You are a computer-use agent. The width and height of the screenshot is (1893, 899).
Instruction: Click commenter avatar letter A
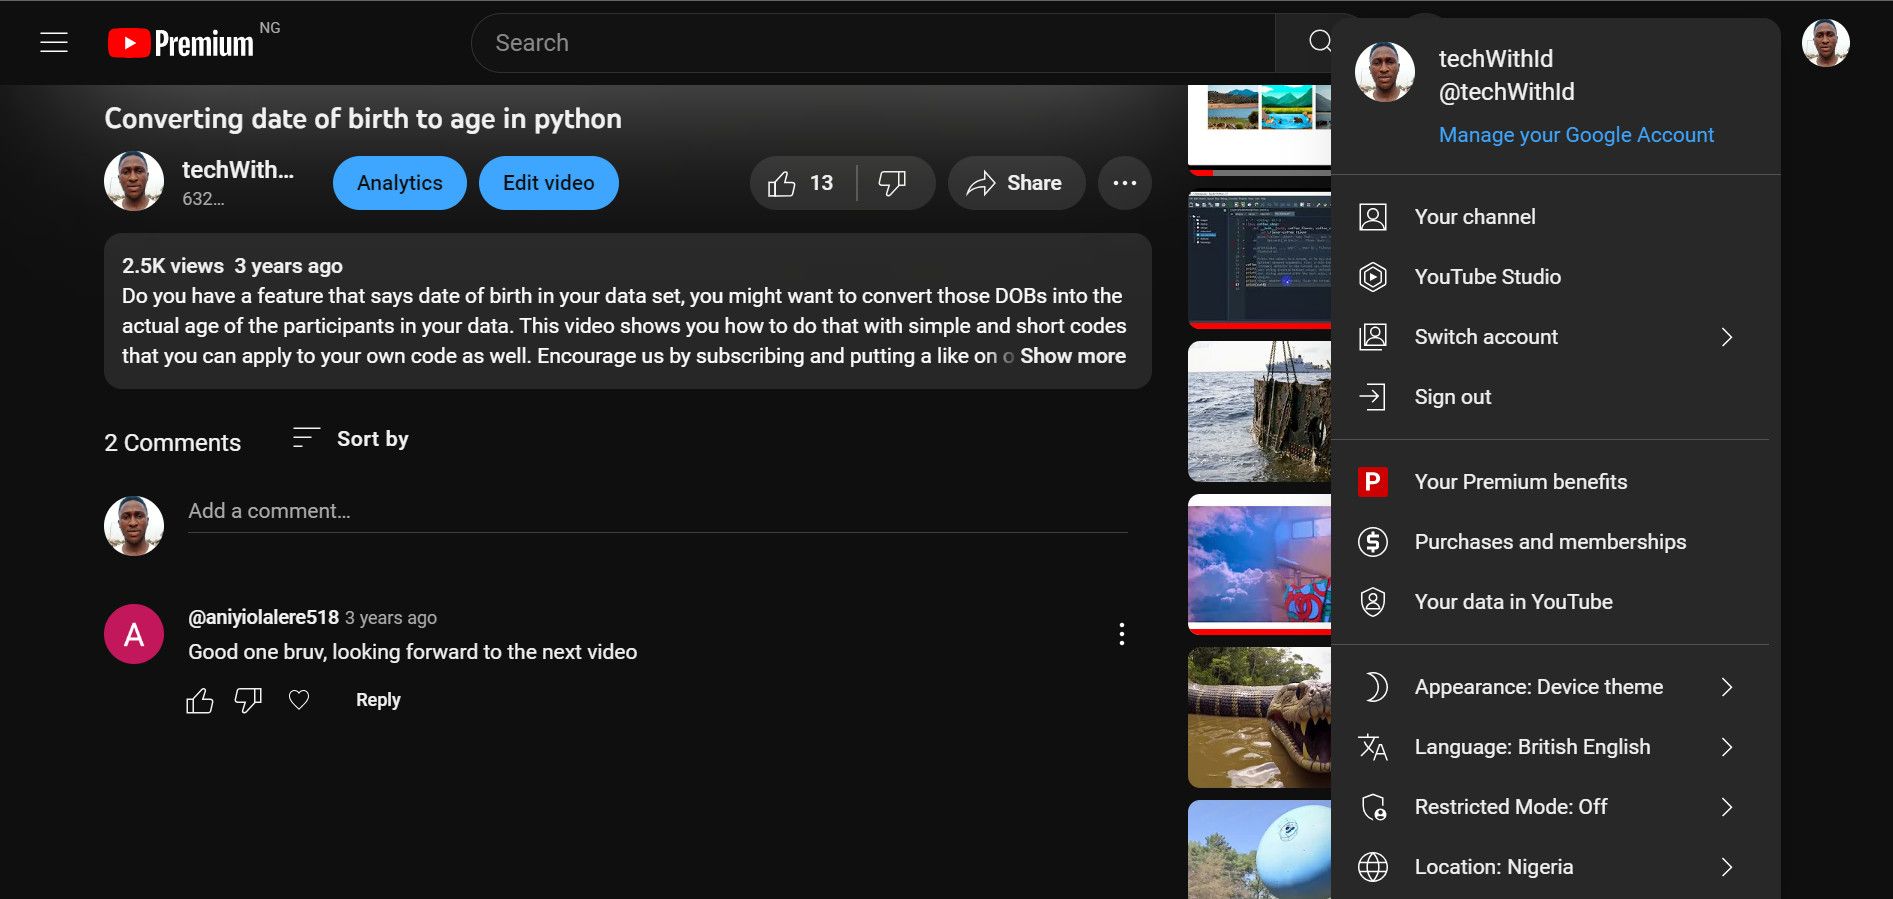pos(134,634)
